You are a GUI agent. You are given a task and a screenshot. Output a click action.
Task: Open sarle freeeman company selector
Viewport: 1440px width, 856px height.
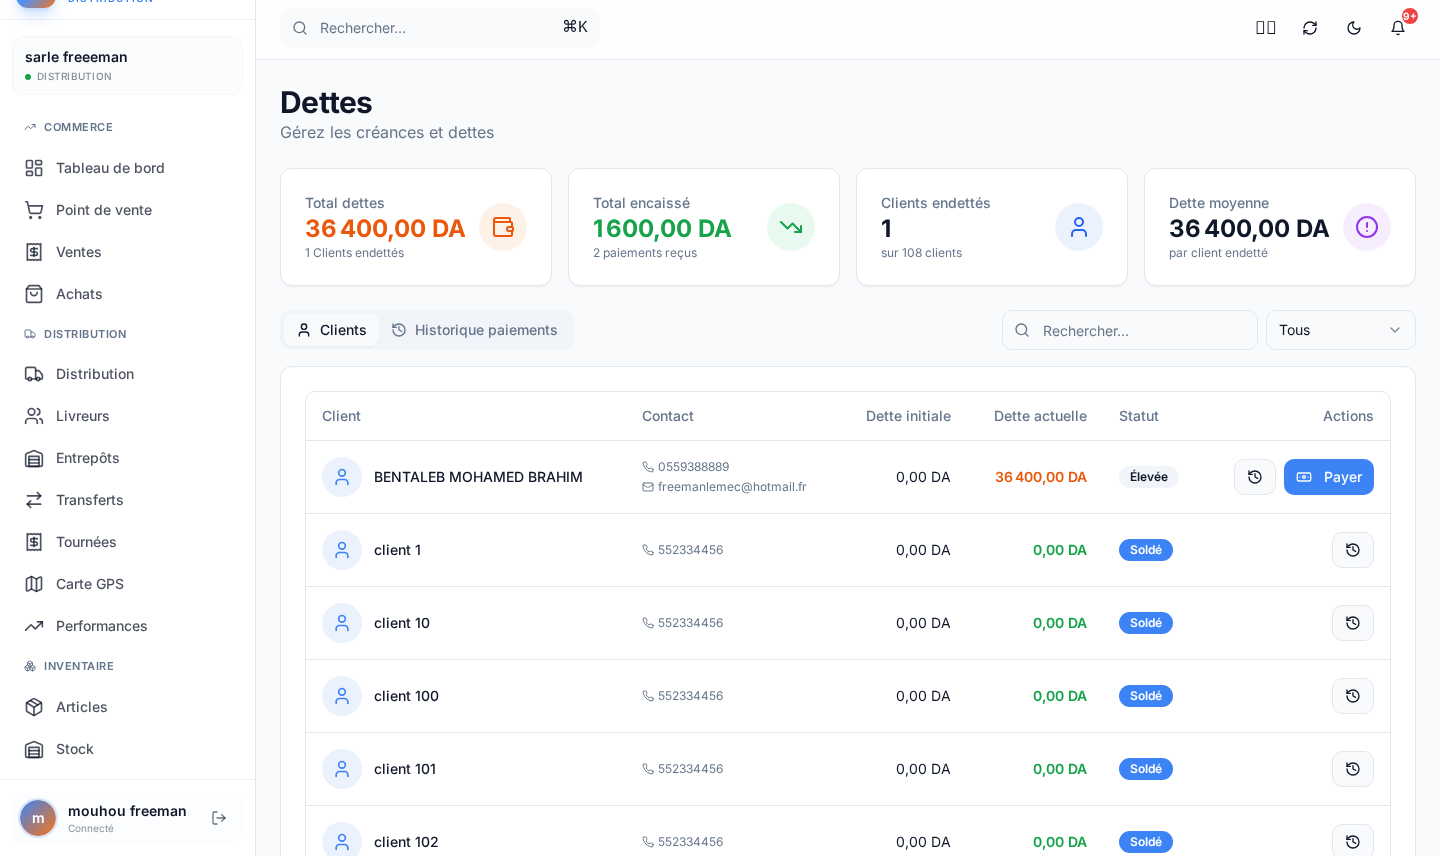pyautogui.click(x=127, y=66)
